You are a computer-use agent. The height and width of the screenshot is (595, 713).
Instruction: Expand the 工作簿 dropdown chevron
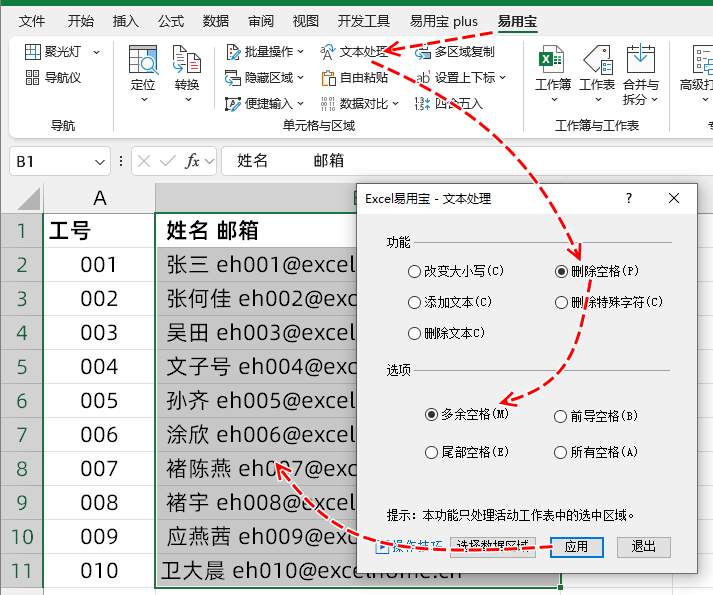click(x=554, y=99)
